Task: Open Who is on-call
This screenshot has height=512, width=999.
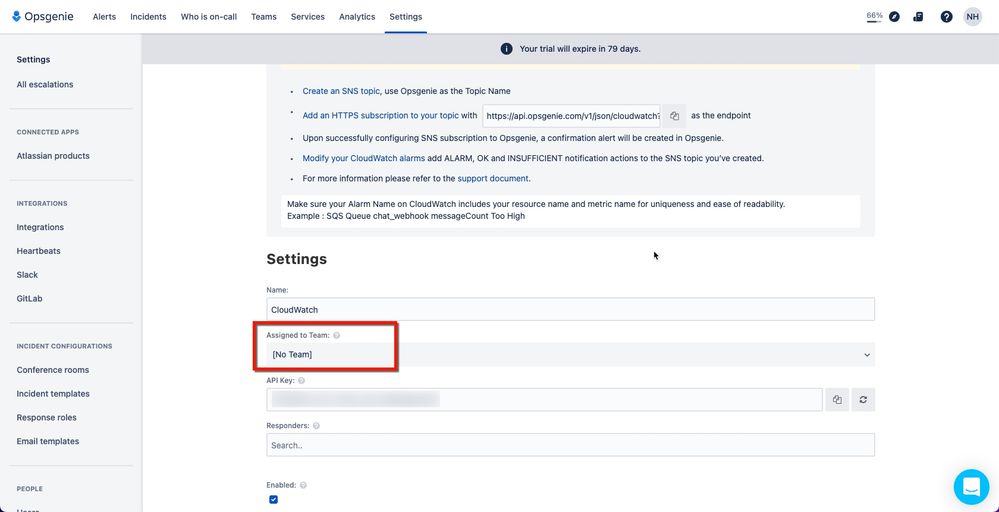Action: [208, 17]
